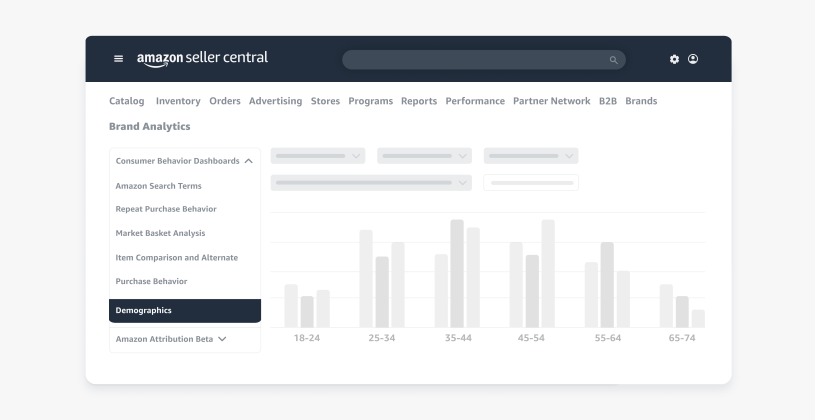The image size is (815, 420).
Task: Open the Orders menu
Action: pyautogui.click(x=225, y=101)
